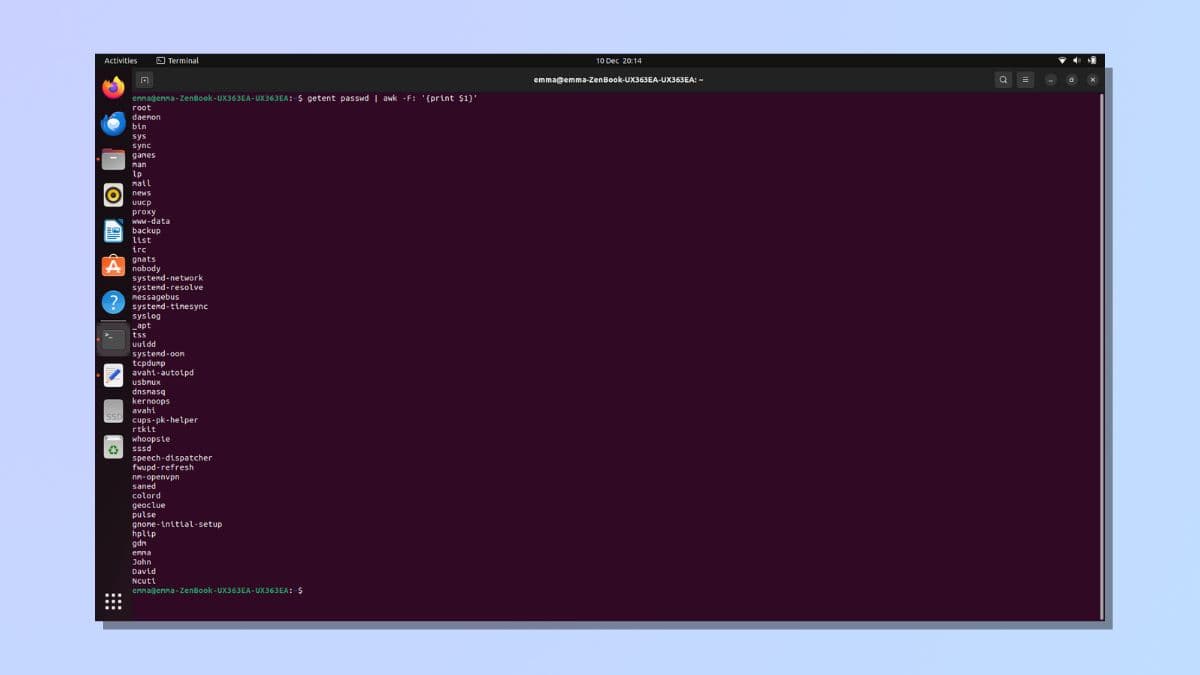
Task: Open a new tab using the Terminal header icon
Action: (143, 79)
